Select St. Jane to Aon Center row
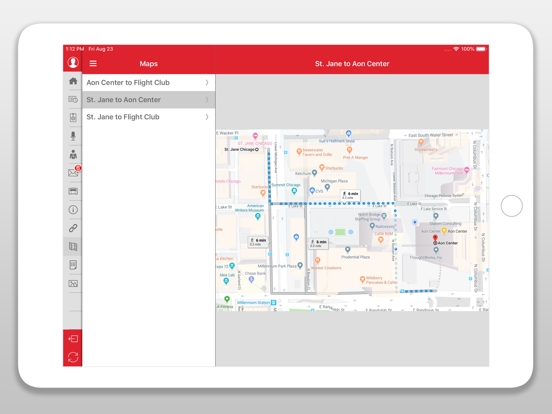 [149, 100]
